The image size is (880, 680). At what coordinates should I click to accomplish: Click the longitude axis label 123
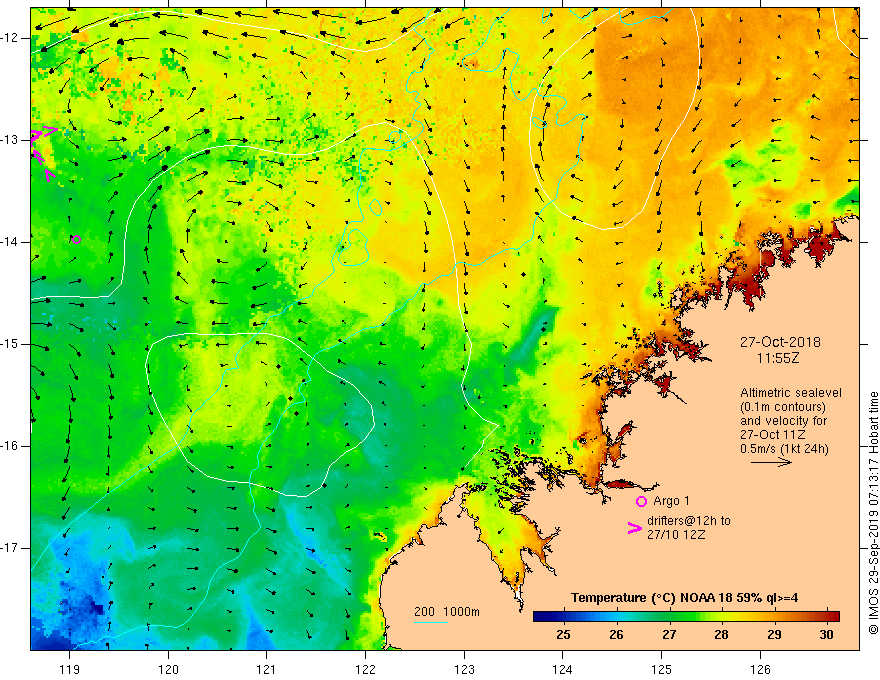[x=464, y=669]
